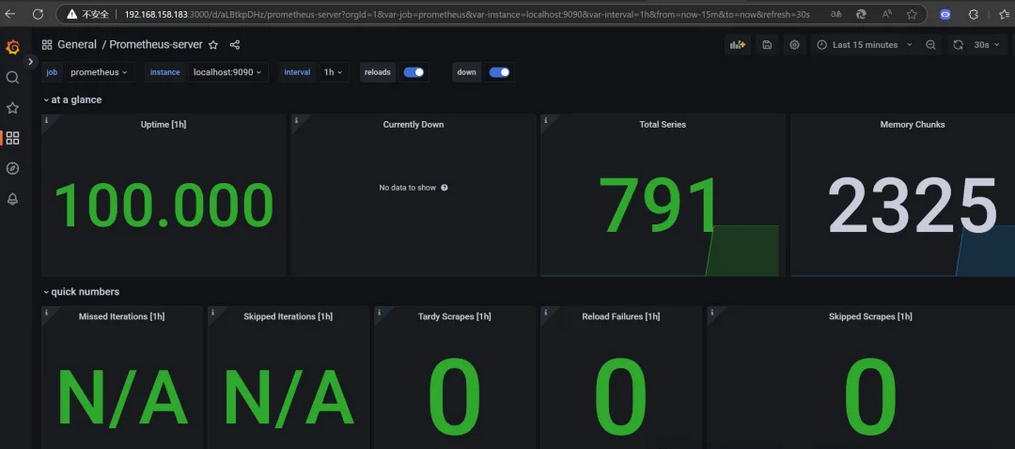1015x449 pixels.
Task: Click info icon on Tardy Scrapes panel
Action: [379, 312]
